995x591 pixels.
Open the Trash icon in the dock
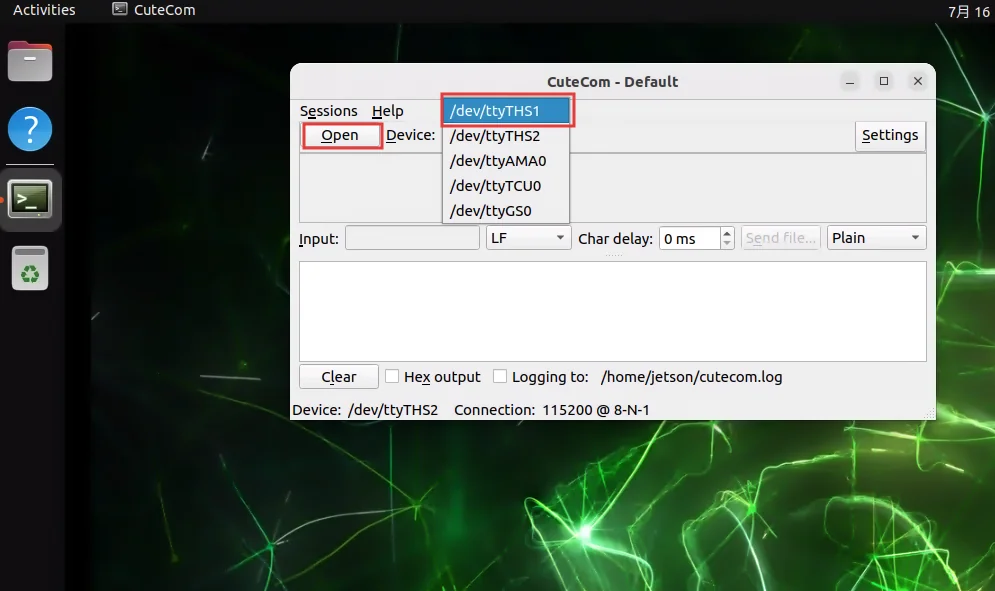[30, 268]
